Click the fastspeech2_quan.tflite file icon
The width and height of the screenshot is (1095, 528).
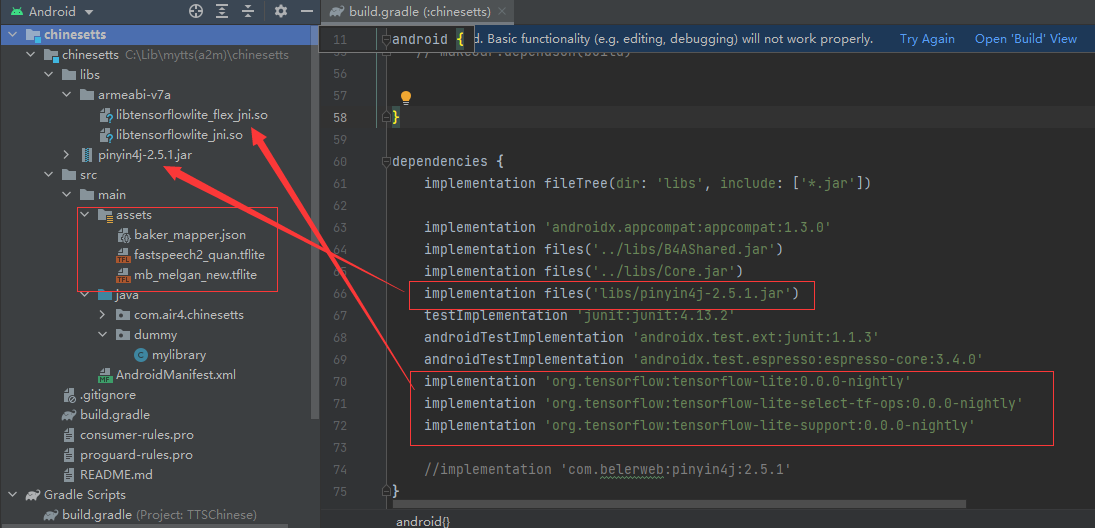click(x=124, y=255)
